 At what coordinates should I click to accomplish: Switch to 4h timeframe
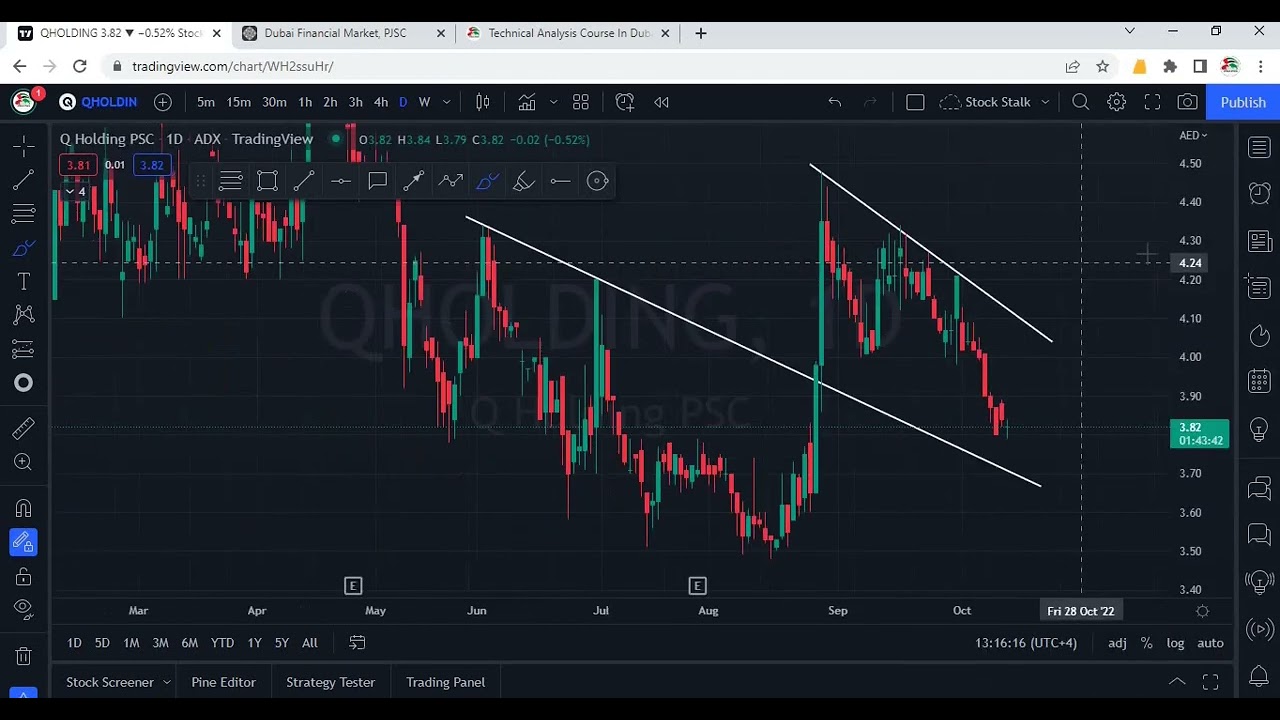coord(381,102)
